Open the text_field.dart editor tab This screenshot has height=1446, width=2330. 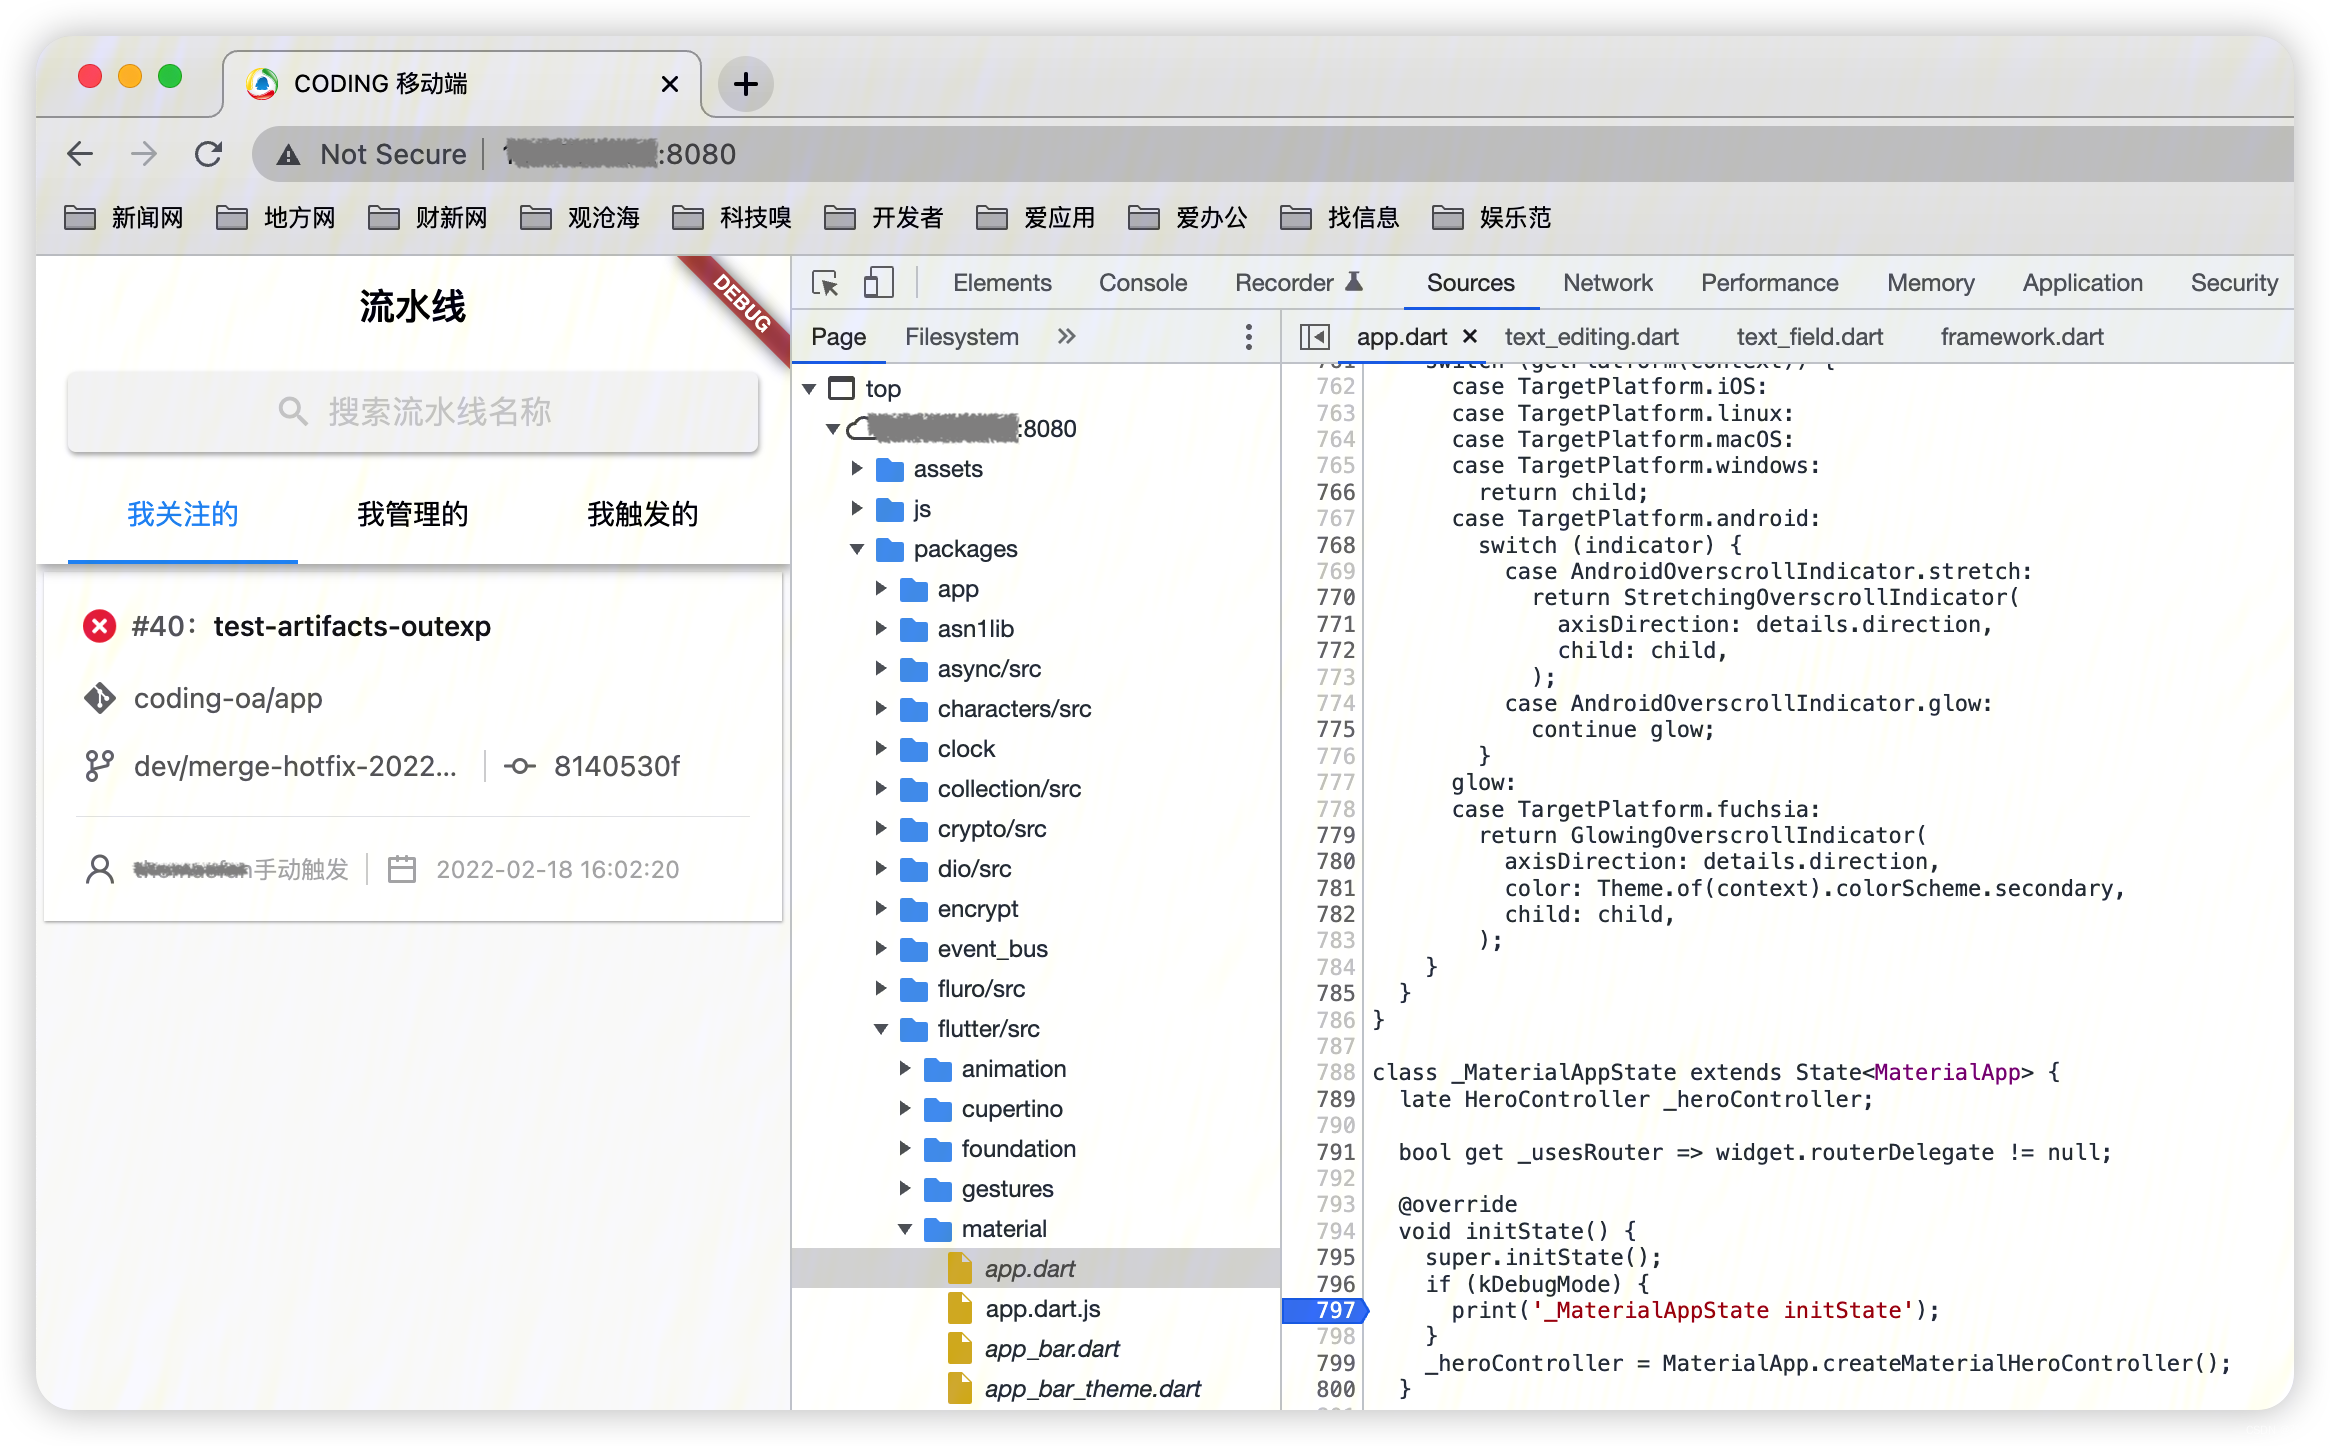1809,337
